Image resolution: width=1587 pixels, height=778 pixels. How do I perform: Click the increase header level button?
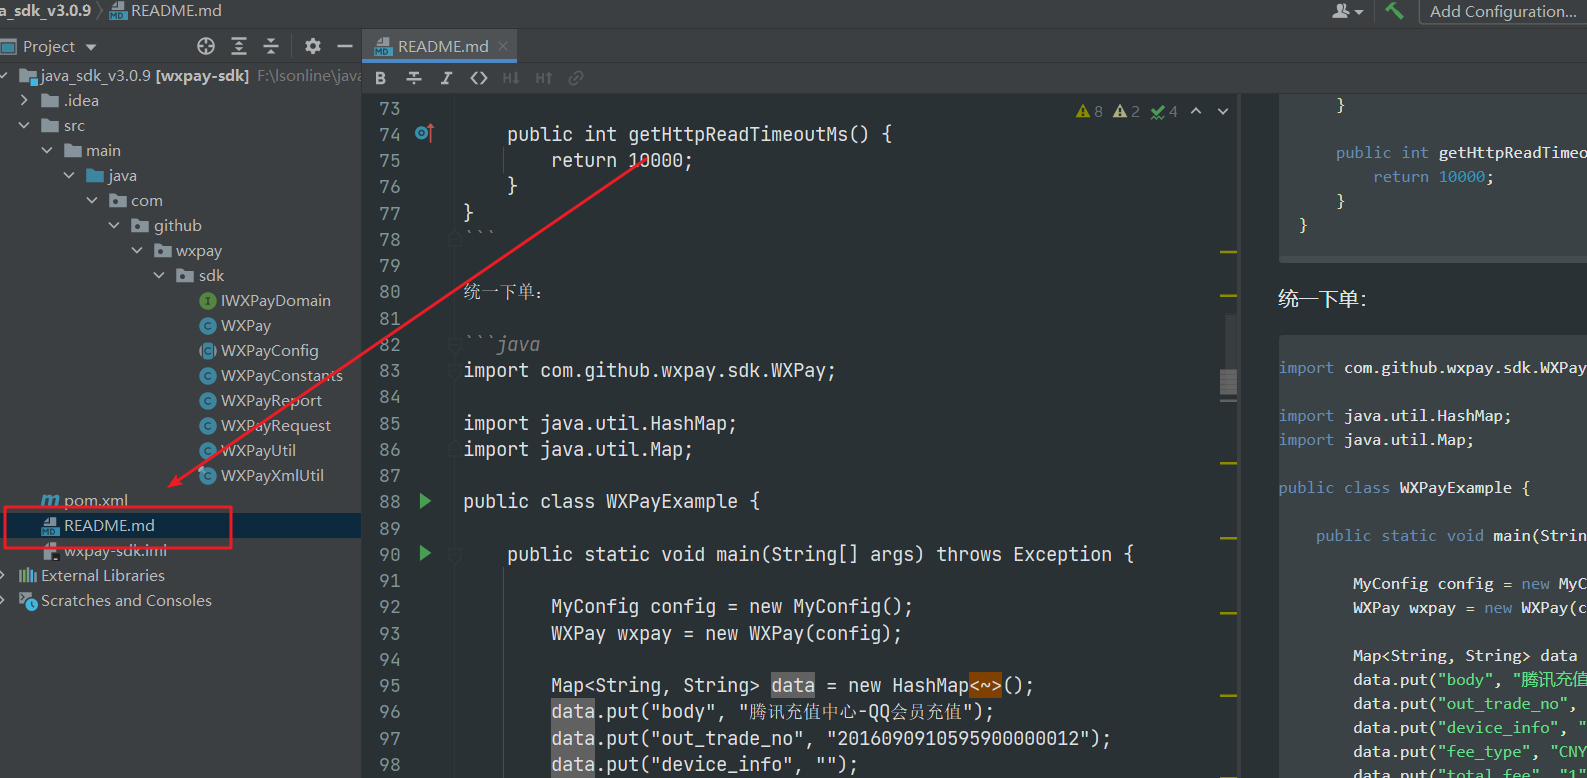(x=543, y=78)
